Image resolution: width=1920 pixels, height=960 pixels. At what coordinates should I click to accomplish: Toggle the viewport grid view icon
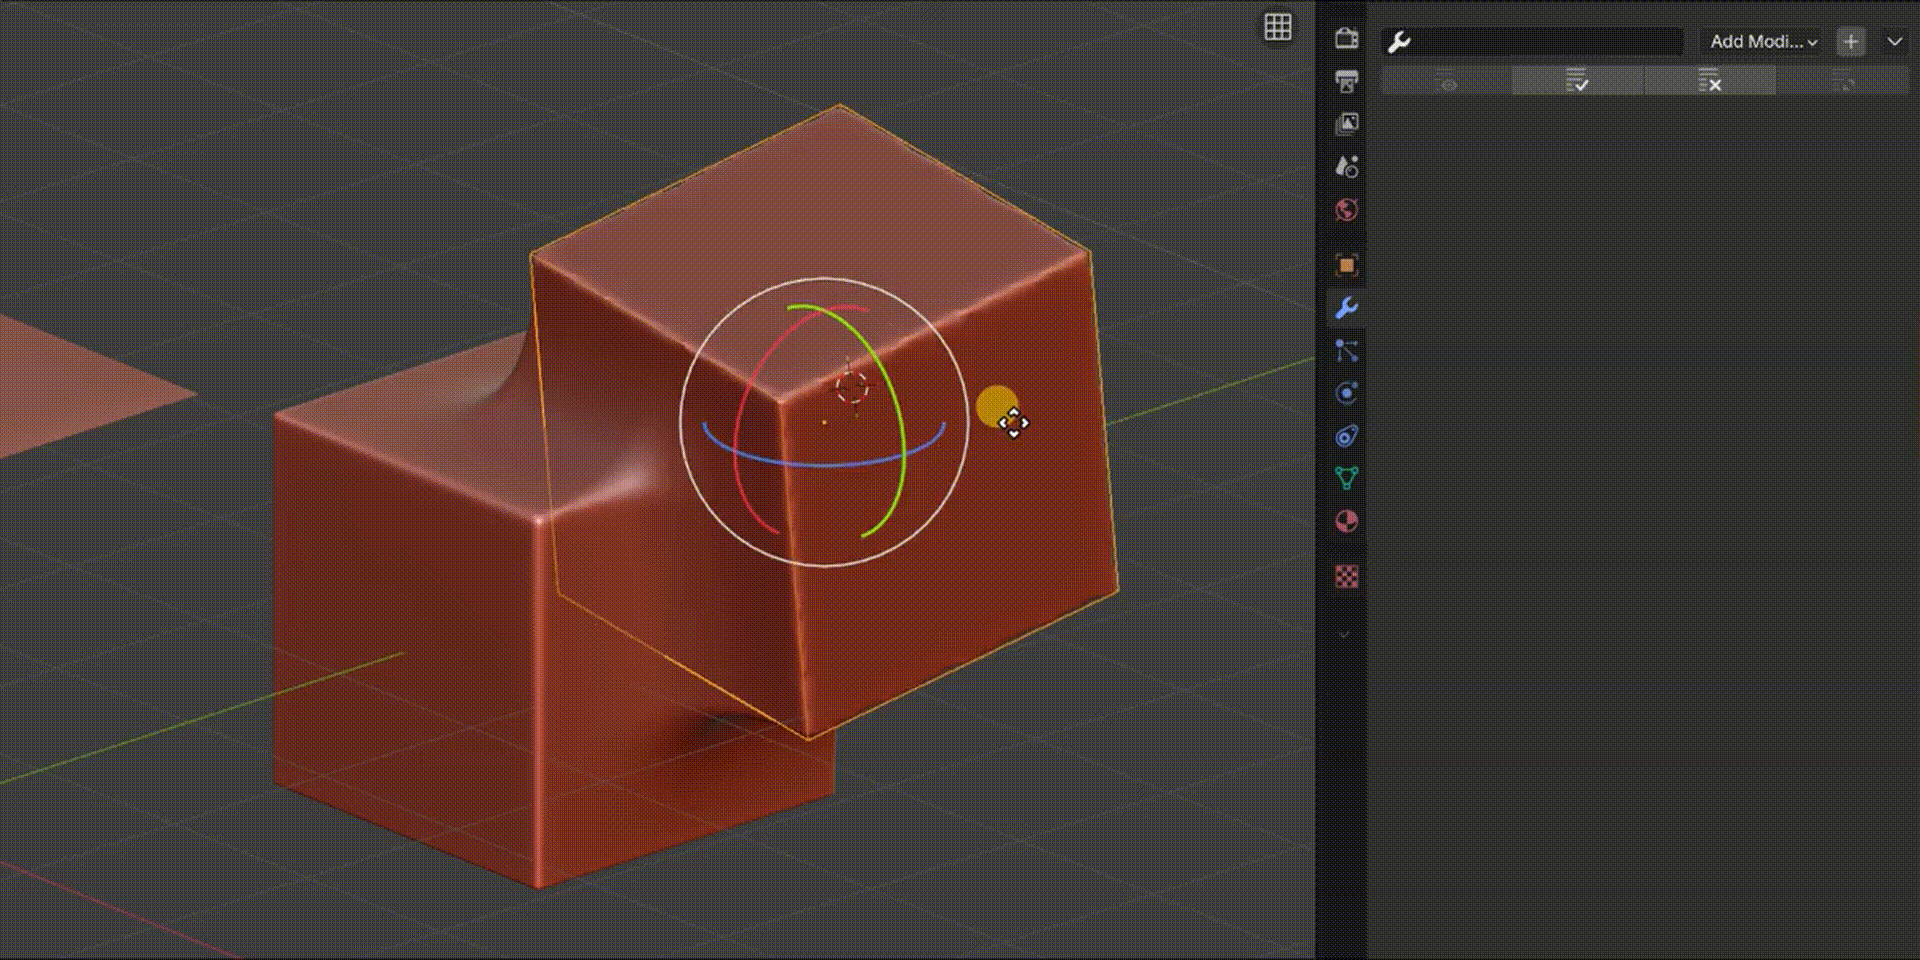point(1277,27)
